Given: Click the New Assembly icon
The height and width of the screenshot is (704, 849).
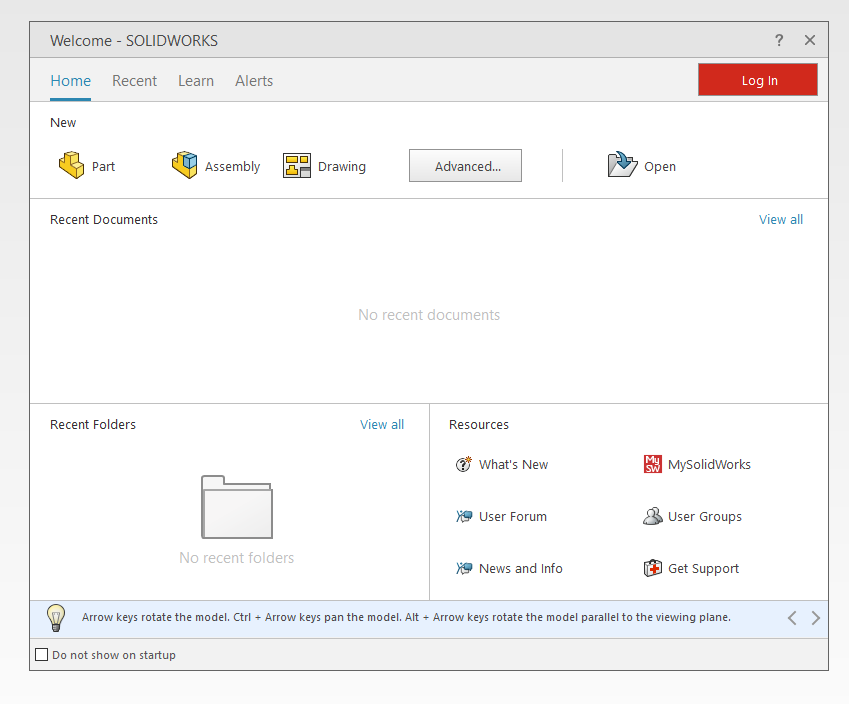Looking at the screenshot, I should coord(185,165).
